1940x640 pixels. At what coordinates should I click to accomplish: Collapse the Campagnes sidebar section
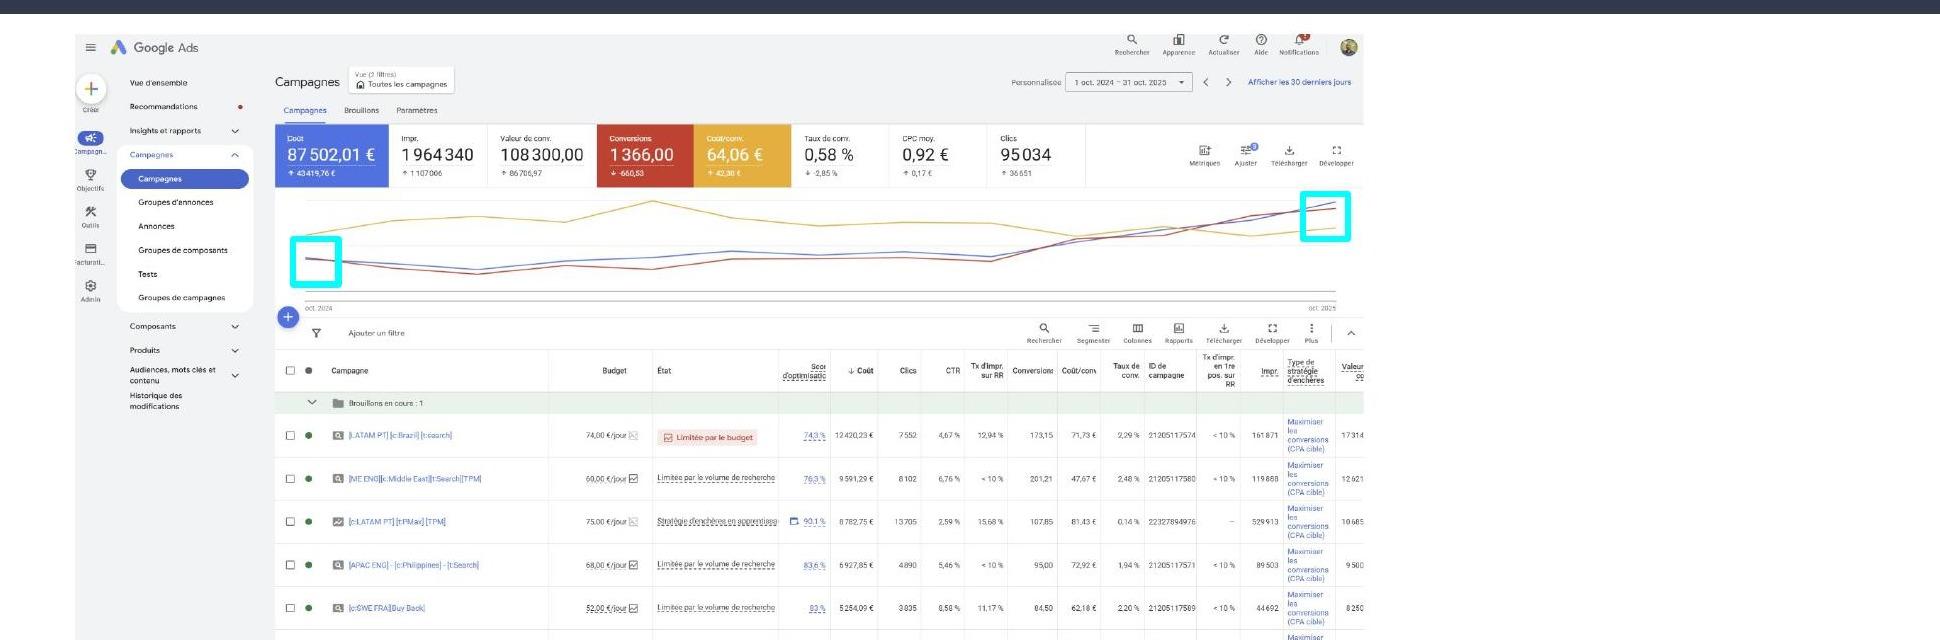coord(235,155)
